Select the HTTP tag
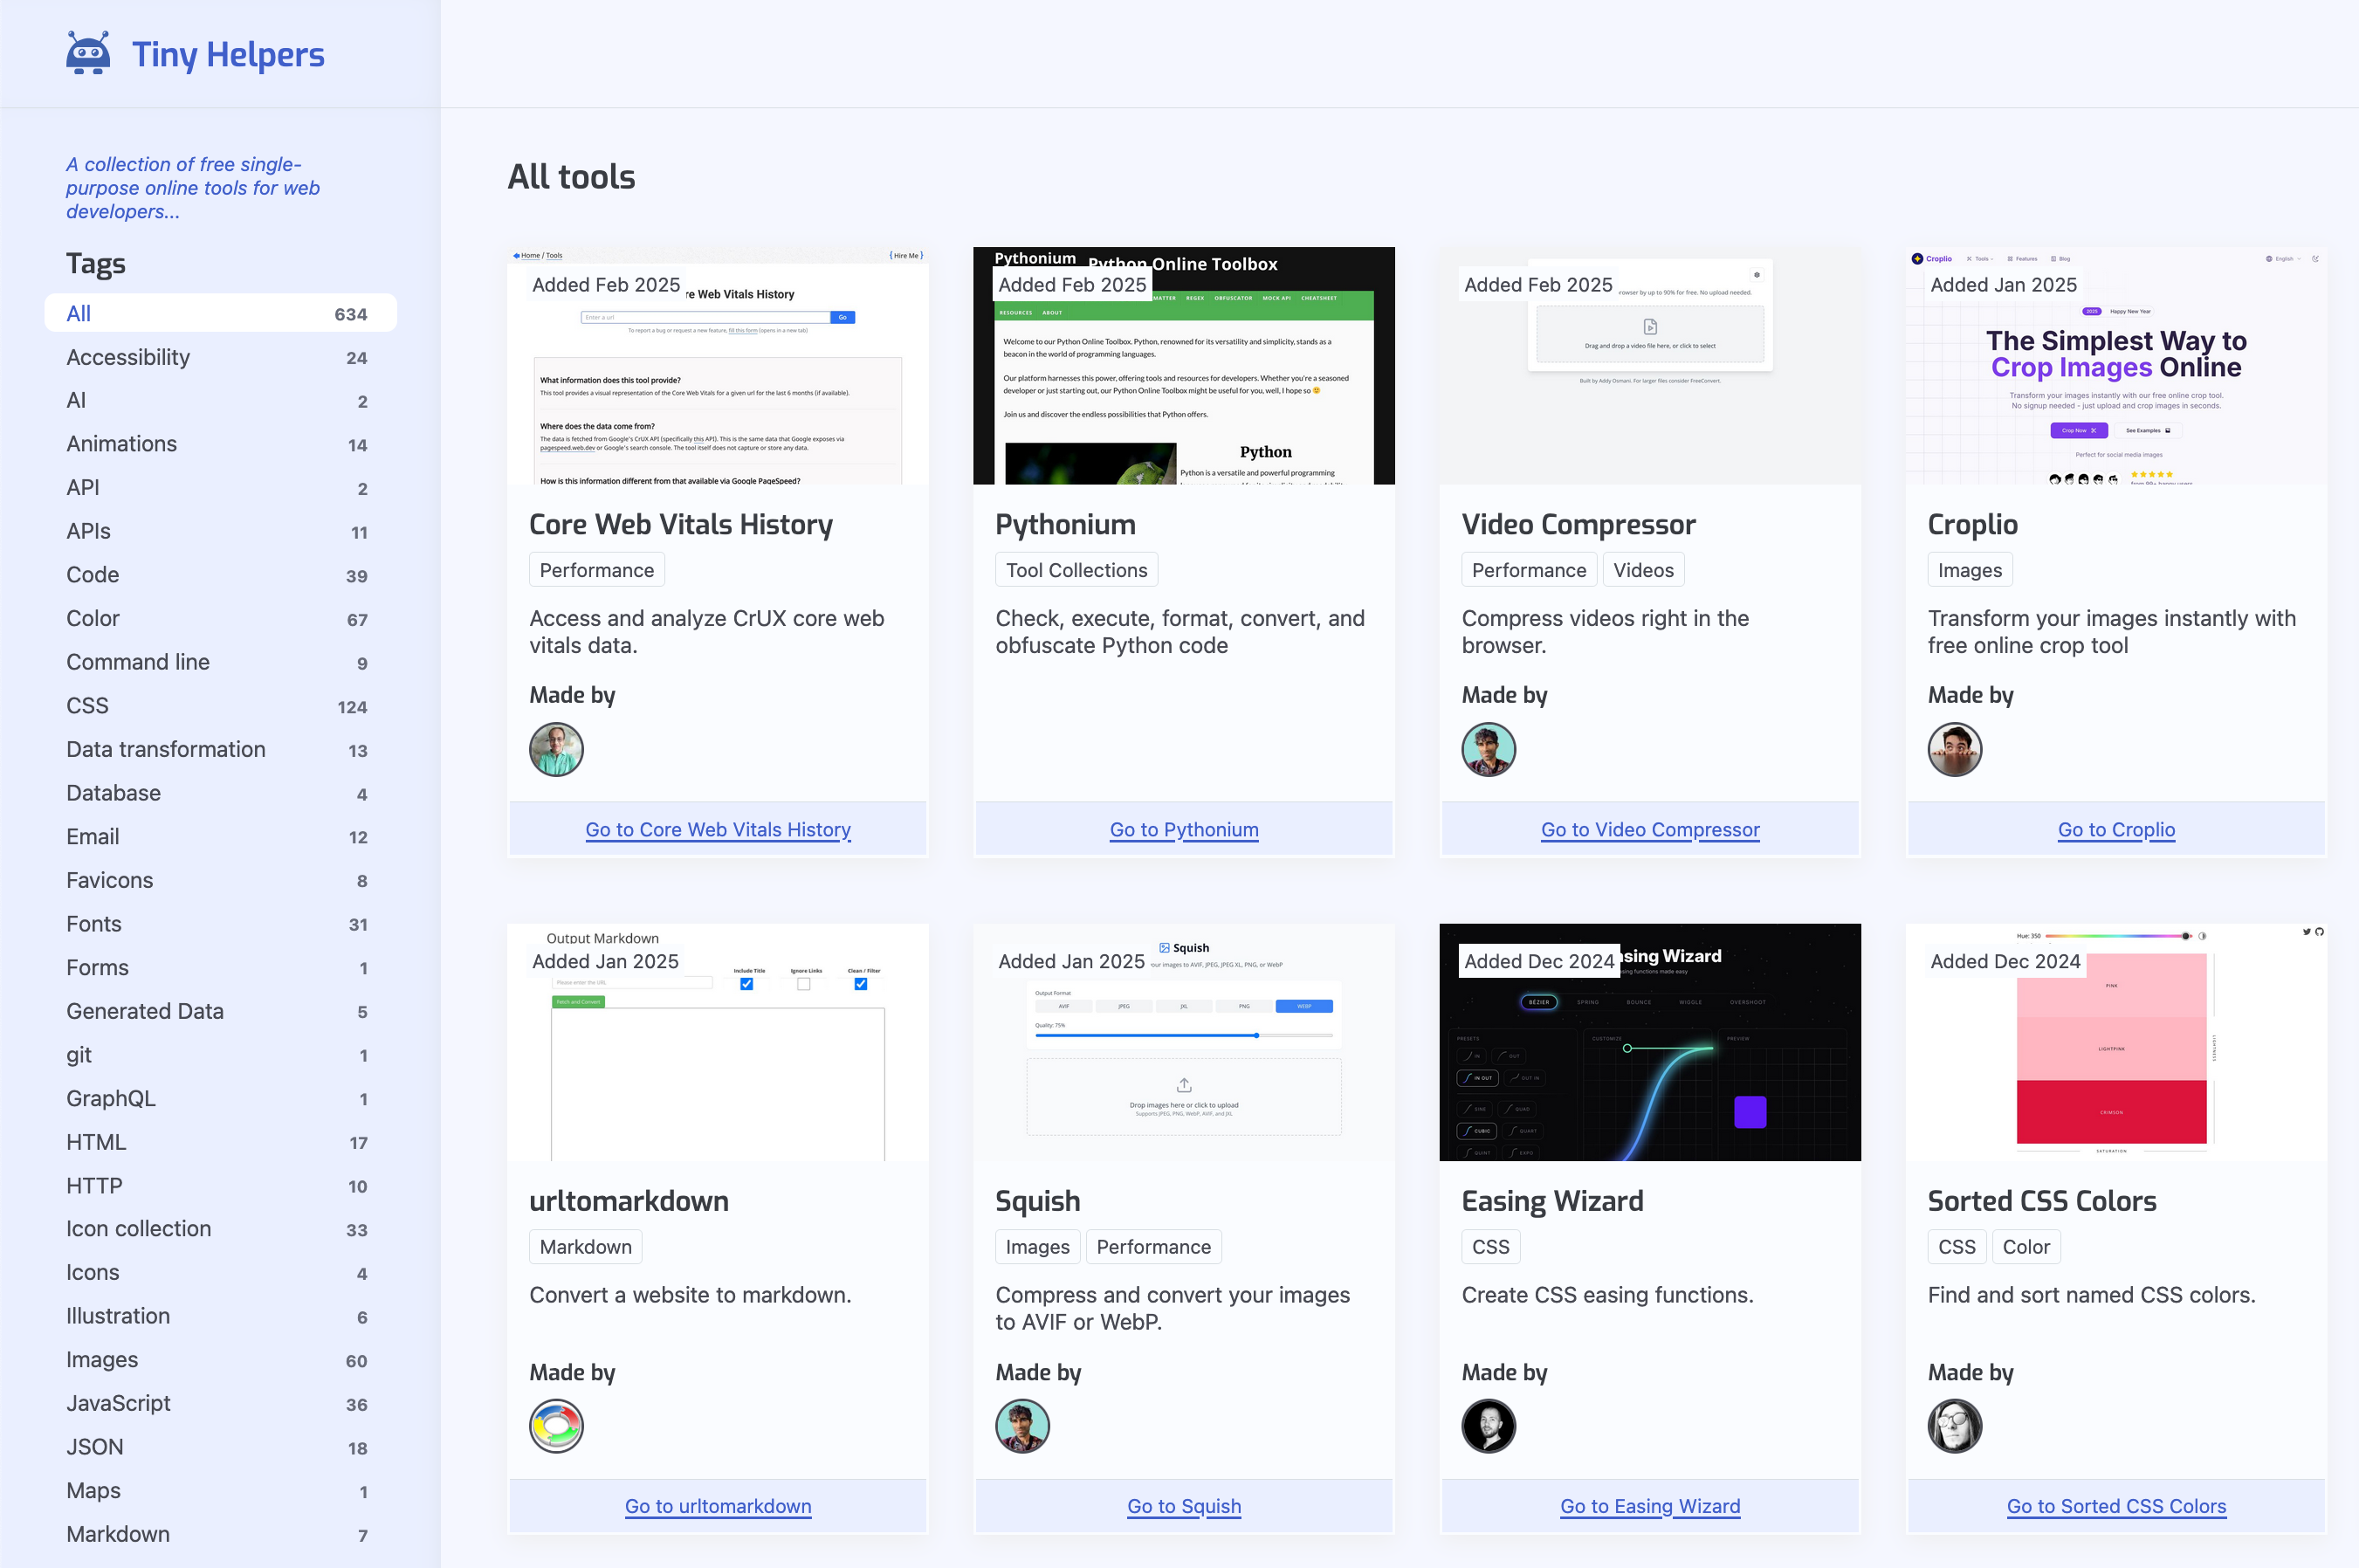The width and height of the screenshot is (2359, 1568). coord(220,1186)
